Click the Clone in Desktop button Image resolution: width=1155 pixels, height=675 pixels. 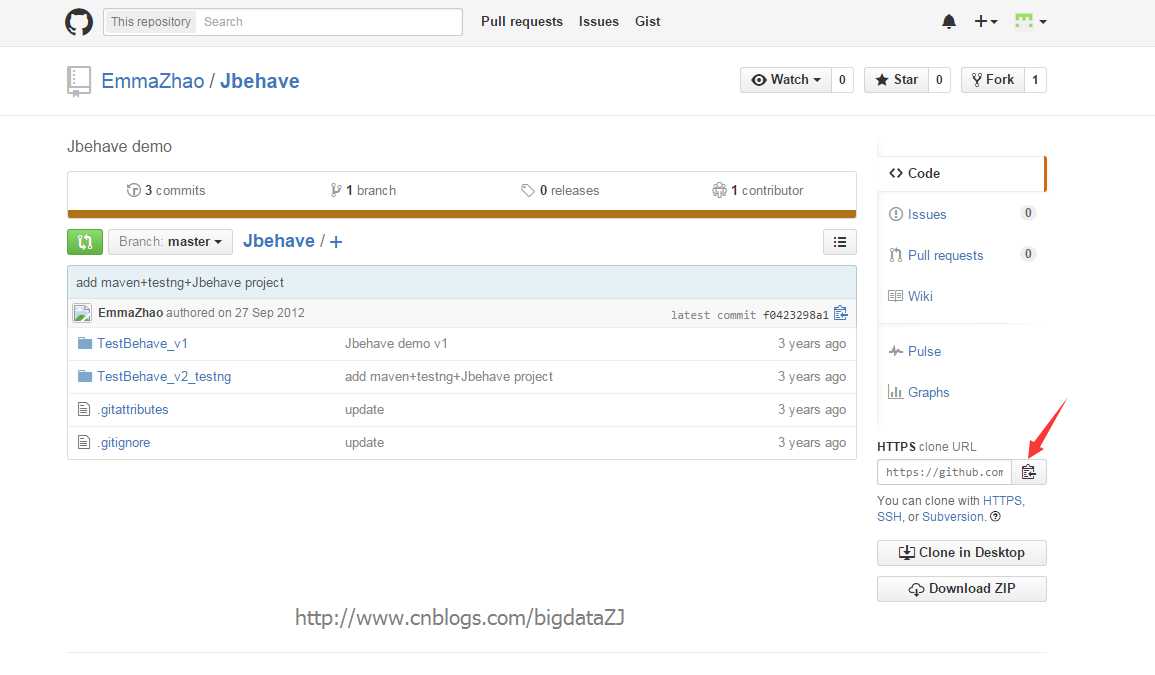point(961,553)
